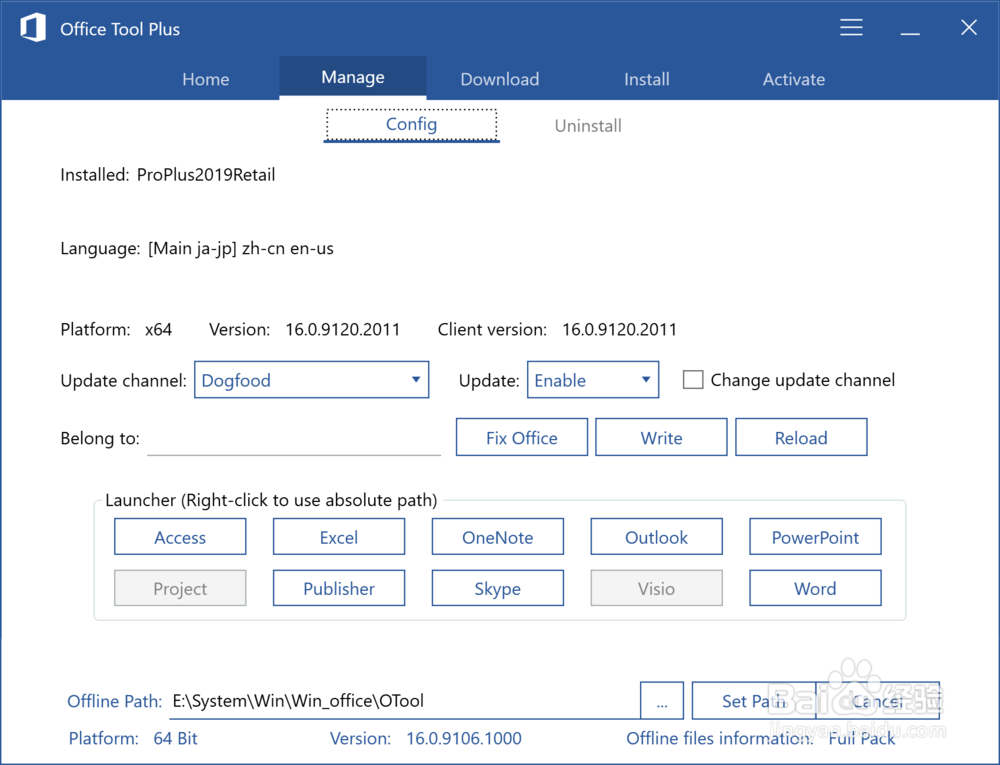Click the Cancel button near offline path
Image resolution: width=1000 pixels, height=765 pixels.
(x=878, y=701)
